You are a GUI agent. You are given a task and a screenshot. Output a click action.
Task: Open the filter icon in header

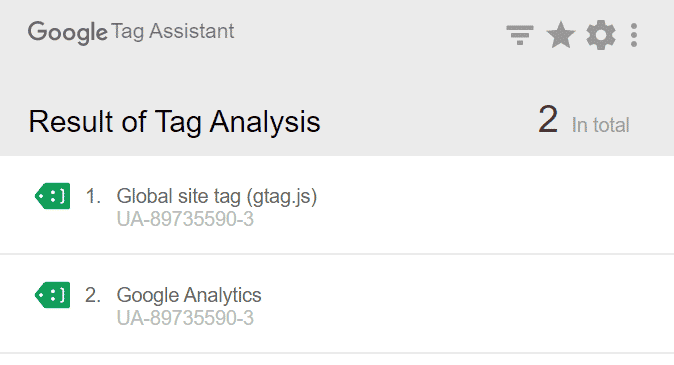tap(520, 35)
